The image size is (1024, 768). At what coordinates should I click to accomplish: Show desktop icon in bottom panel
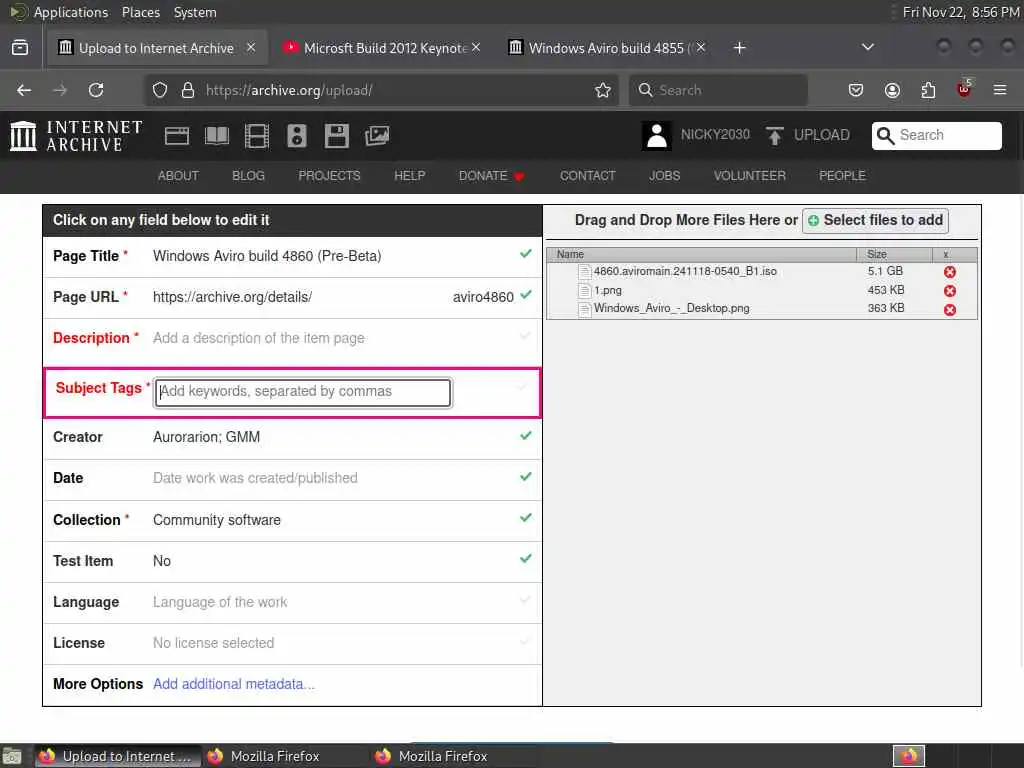pos(12,756)
